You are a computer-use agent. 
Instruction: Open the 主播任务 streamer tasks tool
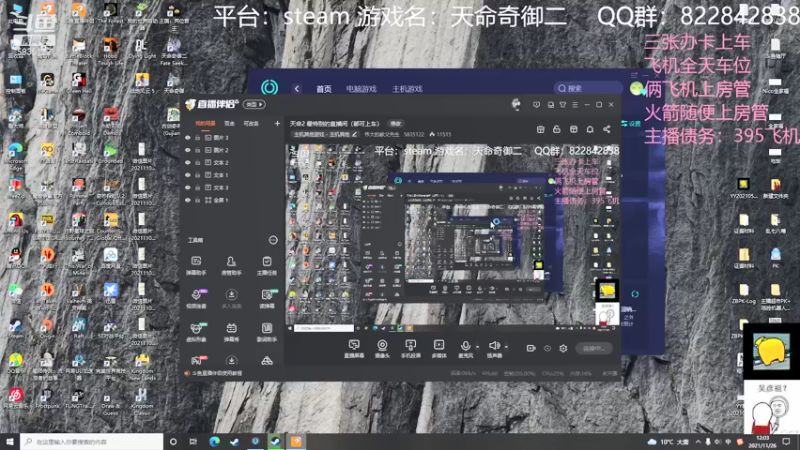267,265
